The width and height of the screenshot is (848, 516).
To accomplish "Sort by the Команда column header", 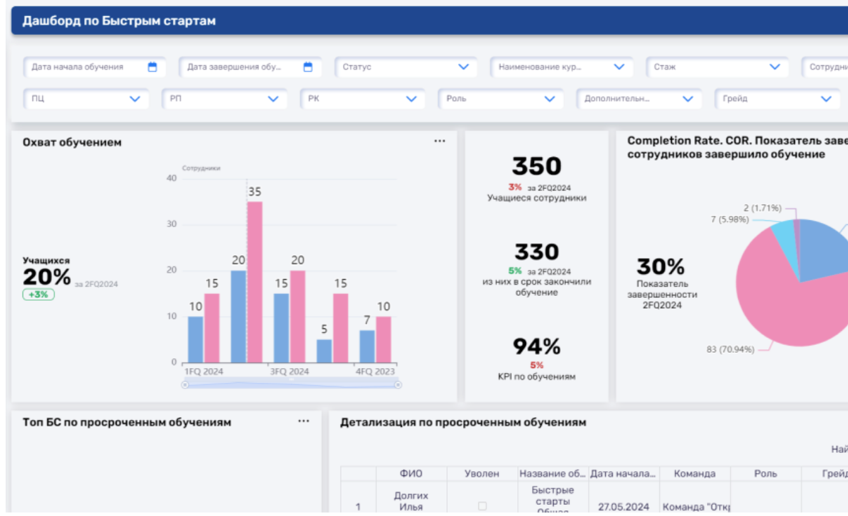I will coord(695,474).
